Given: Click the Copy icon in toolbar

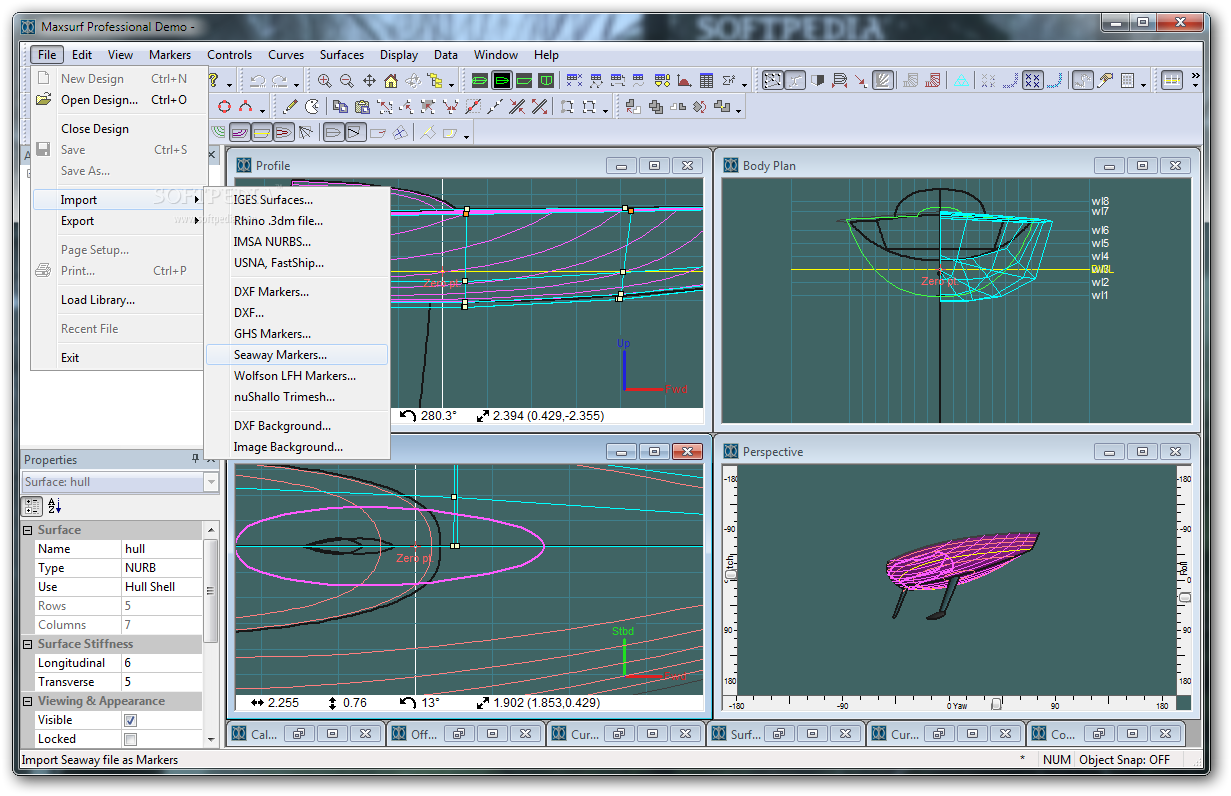Looking at the screenshot, I should click(x=341, y=106).
